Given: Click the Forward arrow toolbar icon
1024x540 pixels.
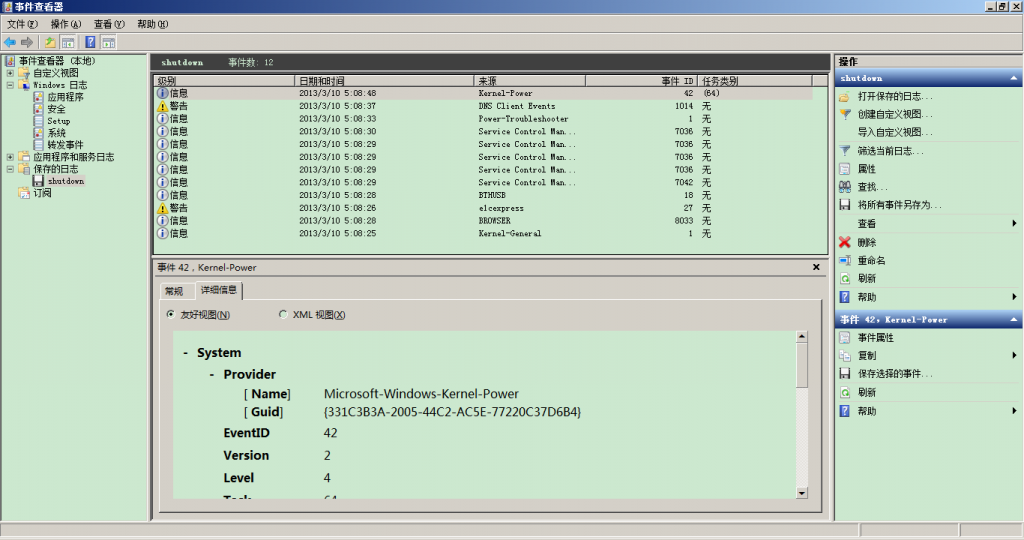Looking at the screenshot, I should (x=27, y=42).
